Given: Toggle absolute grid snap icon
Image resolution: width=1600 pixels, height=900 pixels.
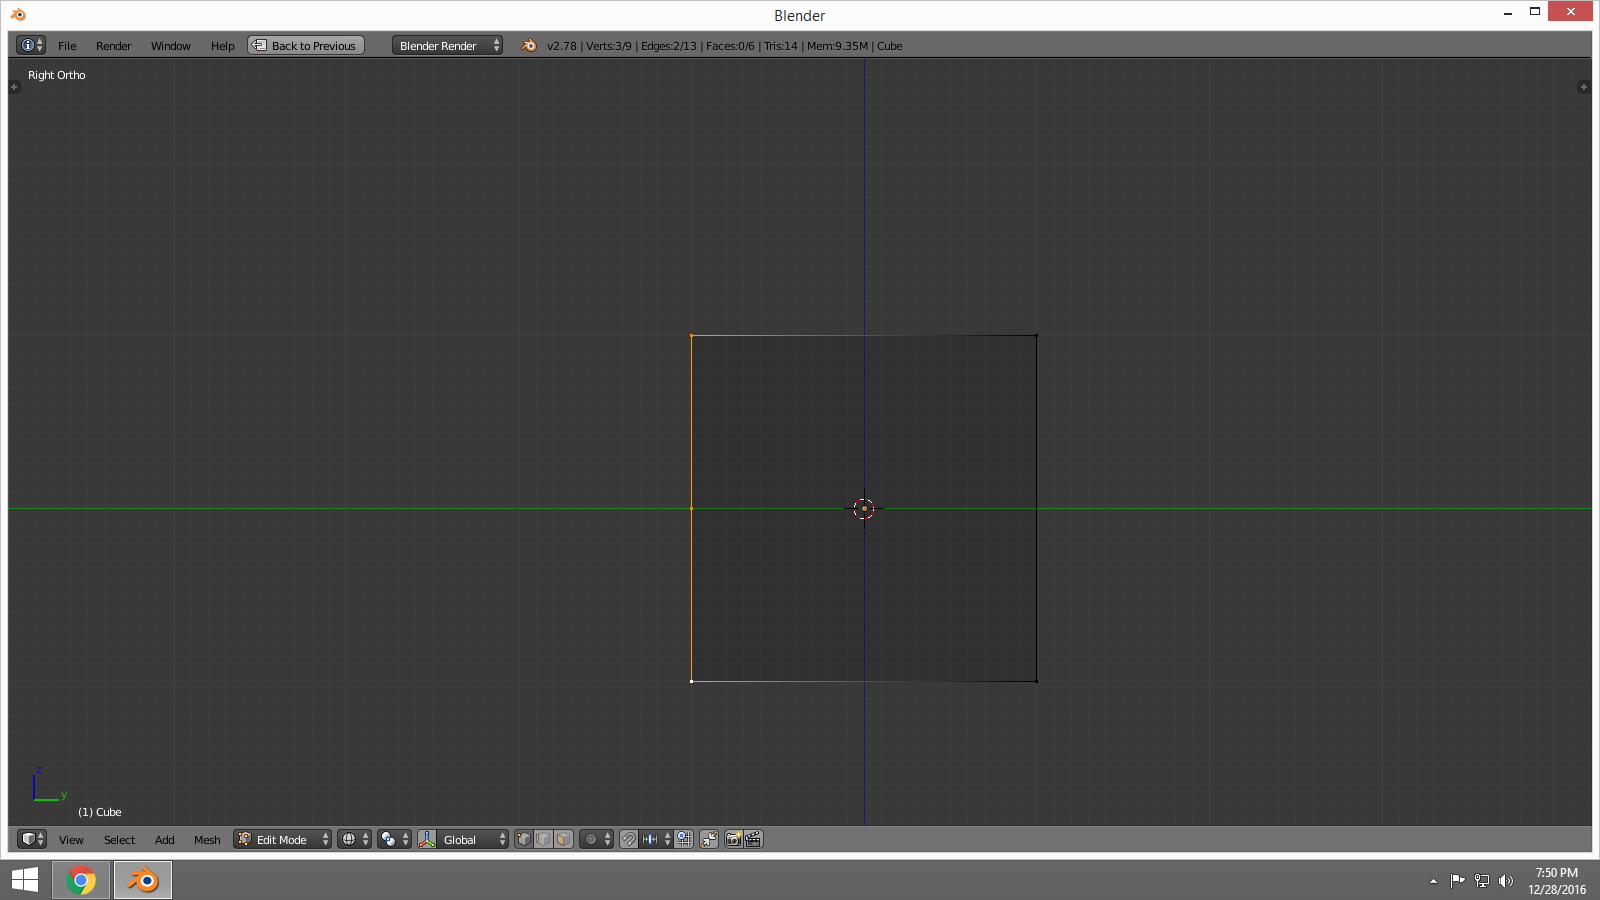Looking at the screenshot, I should 684,839.
